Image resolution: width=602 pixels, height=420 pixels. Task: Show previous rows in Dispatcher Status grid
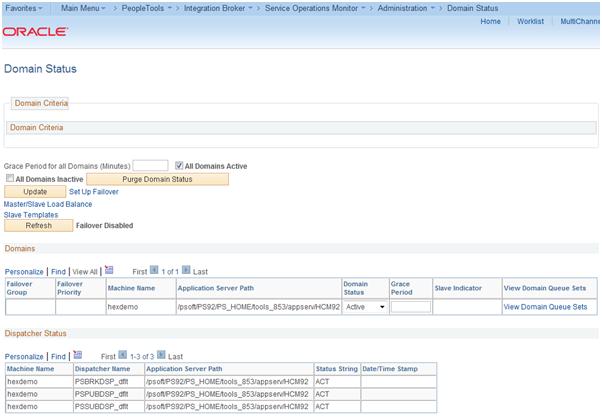click(x=122, y=355)
